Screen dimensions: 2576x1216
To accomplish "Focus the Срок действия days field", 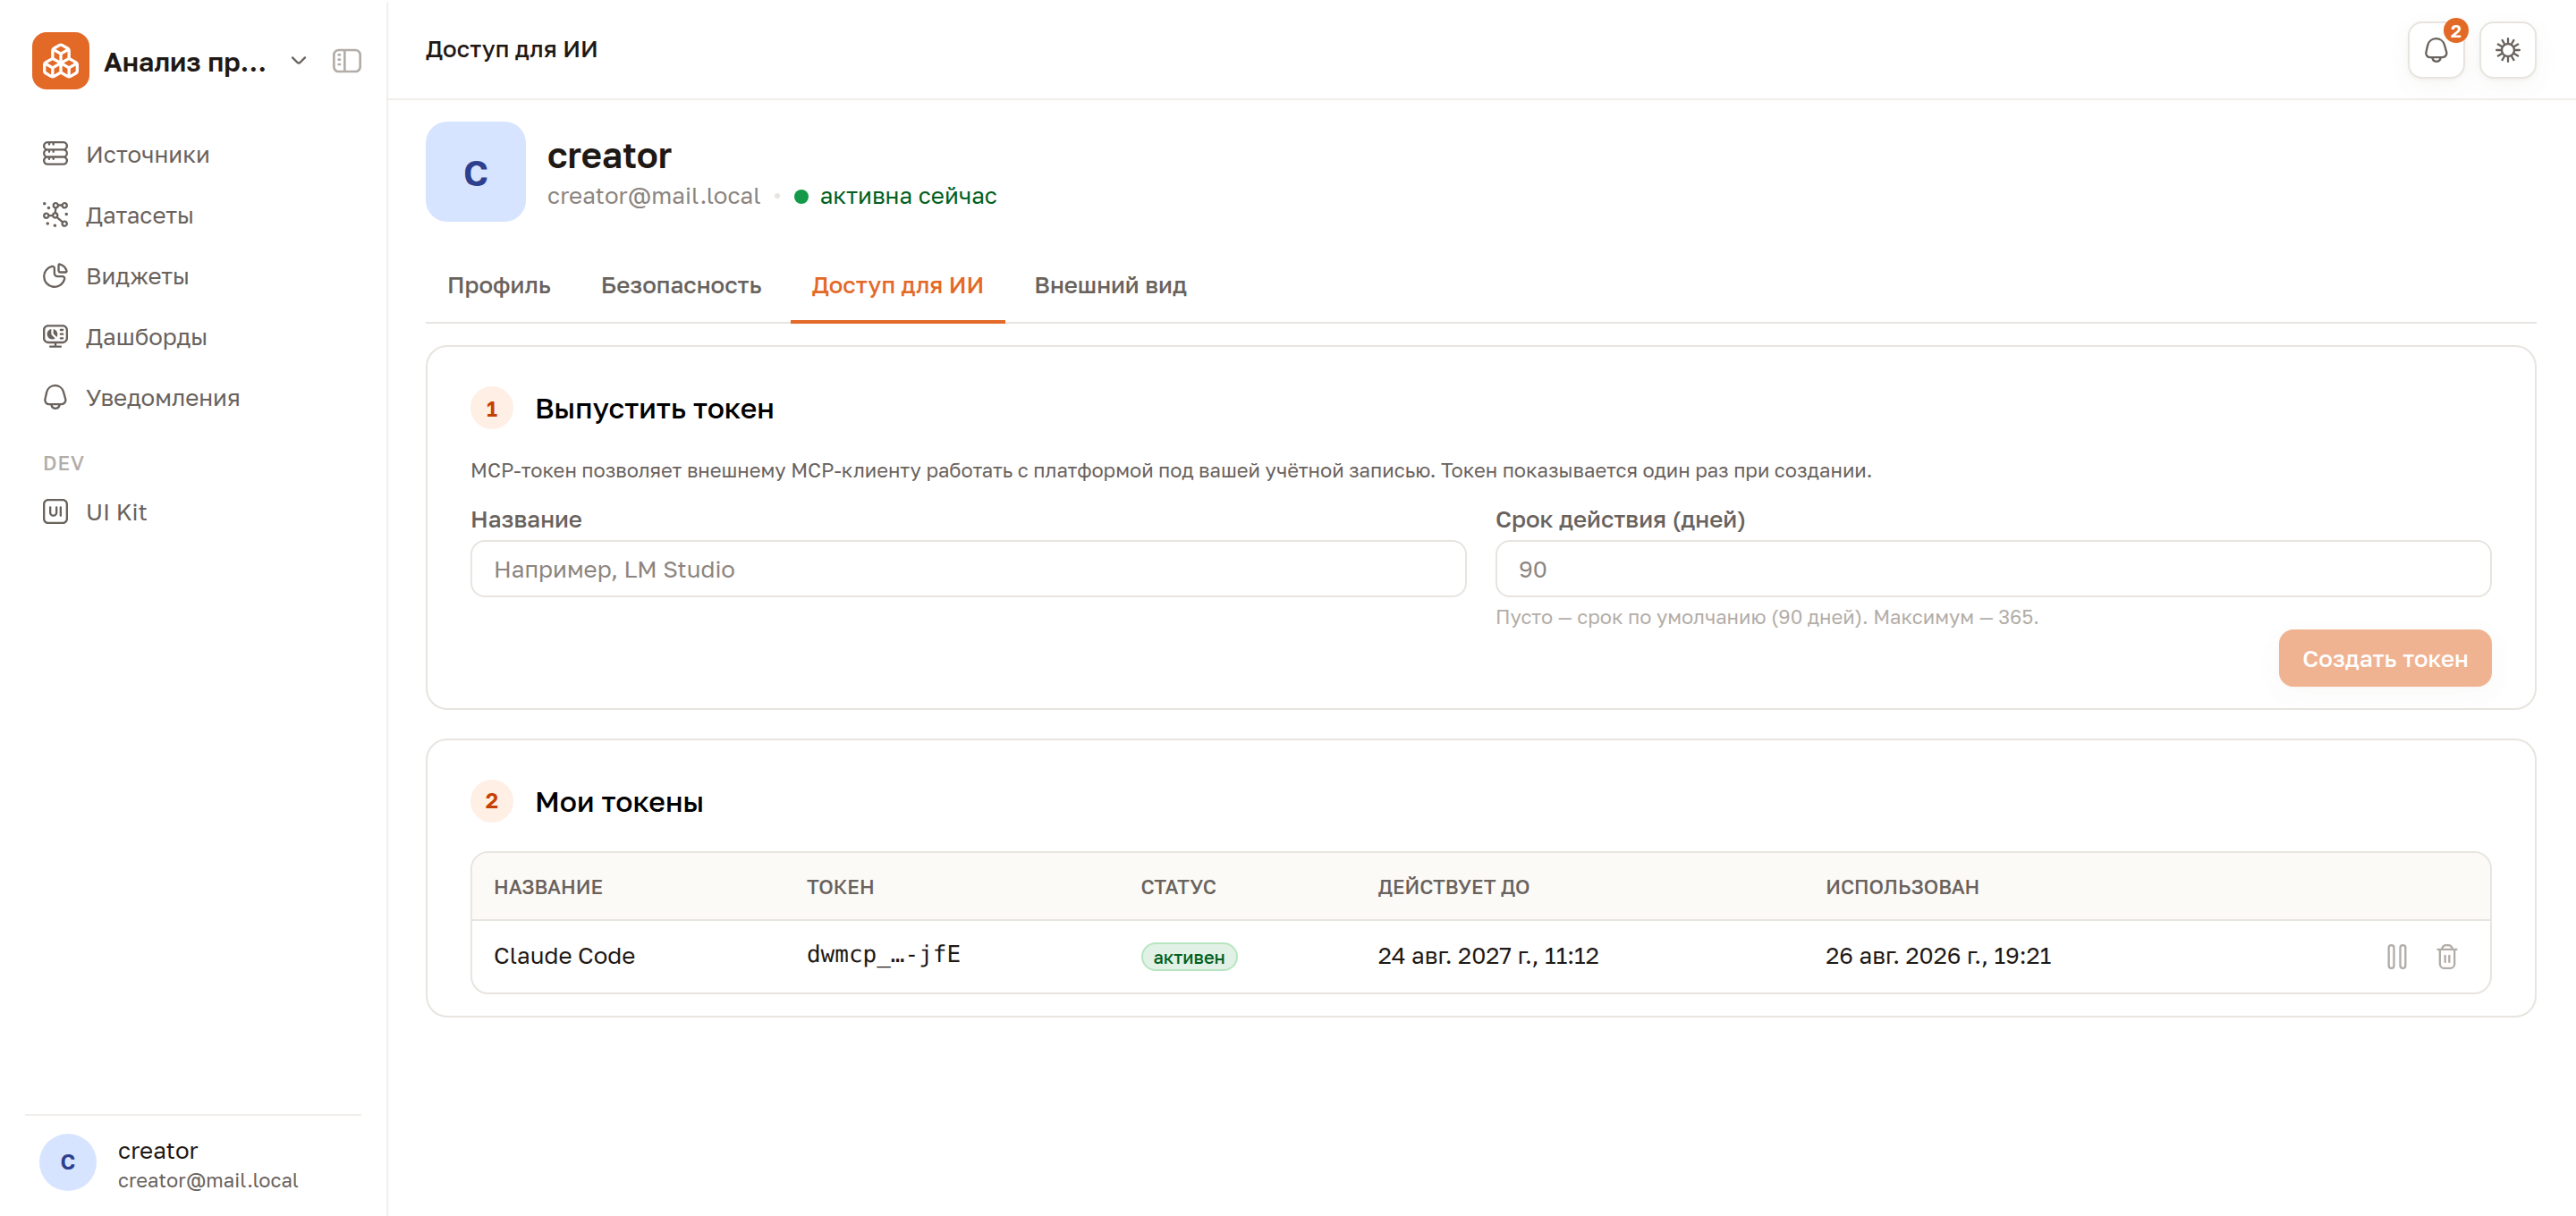I will tap(1992, 569).
